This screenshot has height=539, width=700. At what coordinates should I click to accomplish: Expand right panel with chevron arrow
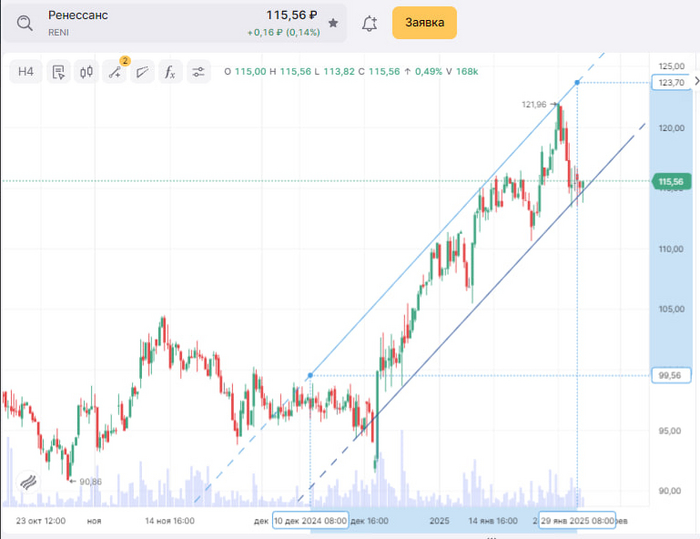pyautogui.click(x=696, y=81)
